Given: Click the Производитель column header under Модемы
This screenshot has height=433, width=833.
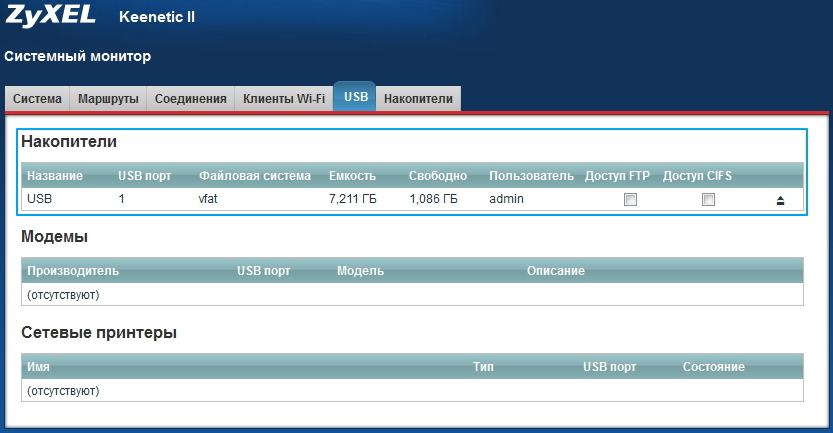Looking at the screenshot, I should (73, 271).
